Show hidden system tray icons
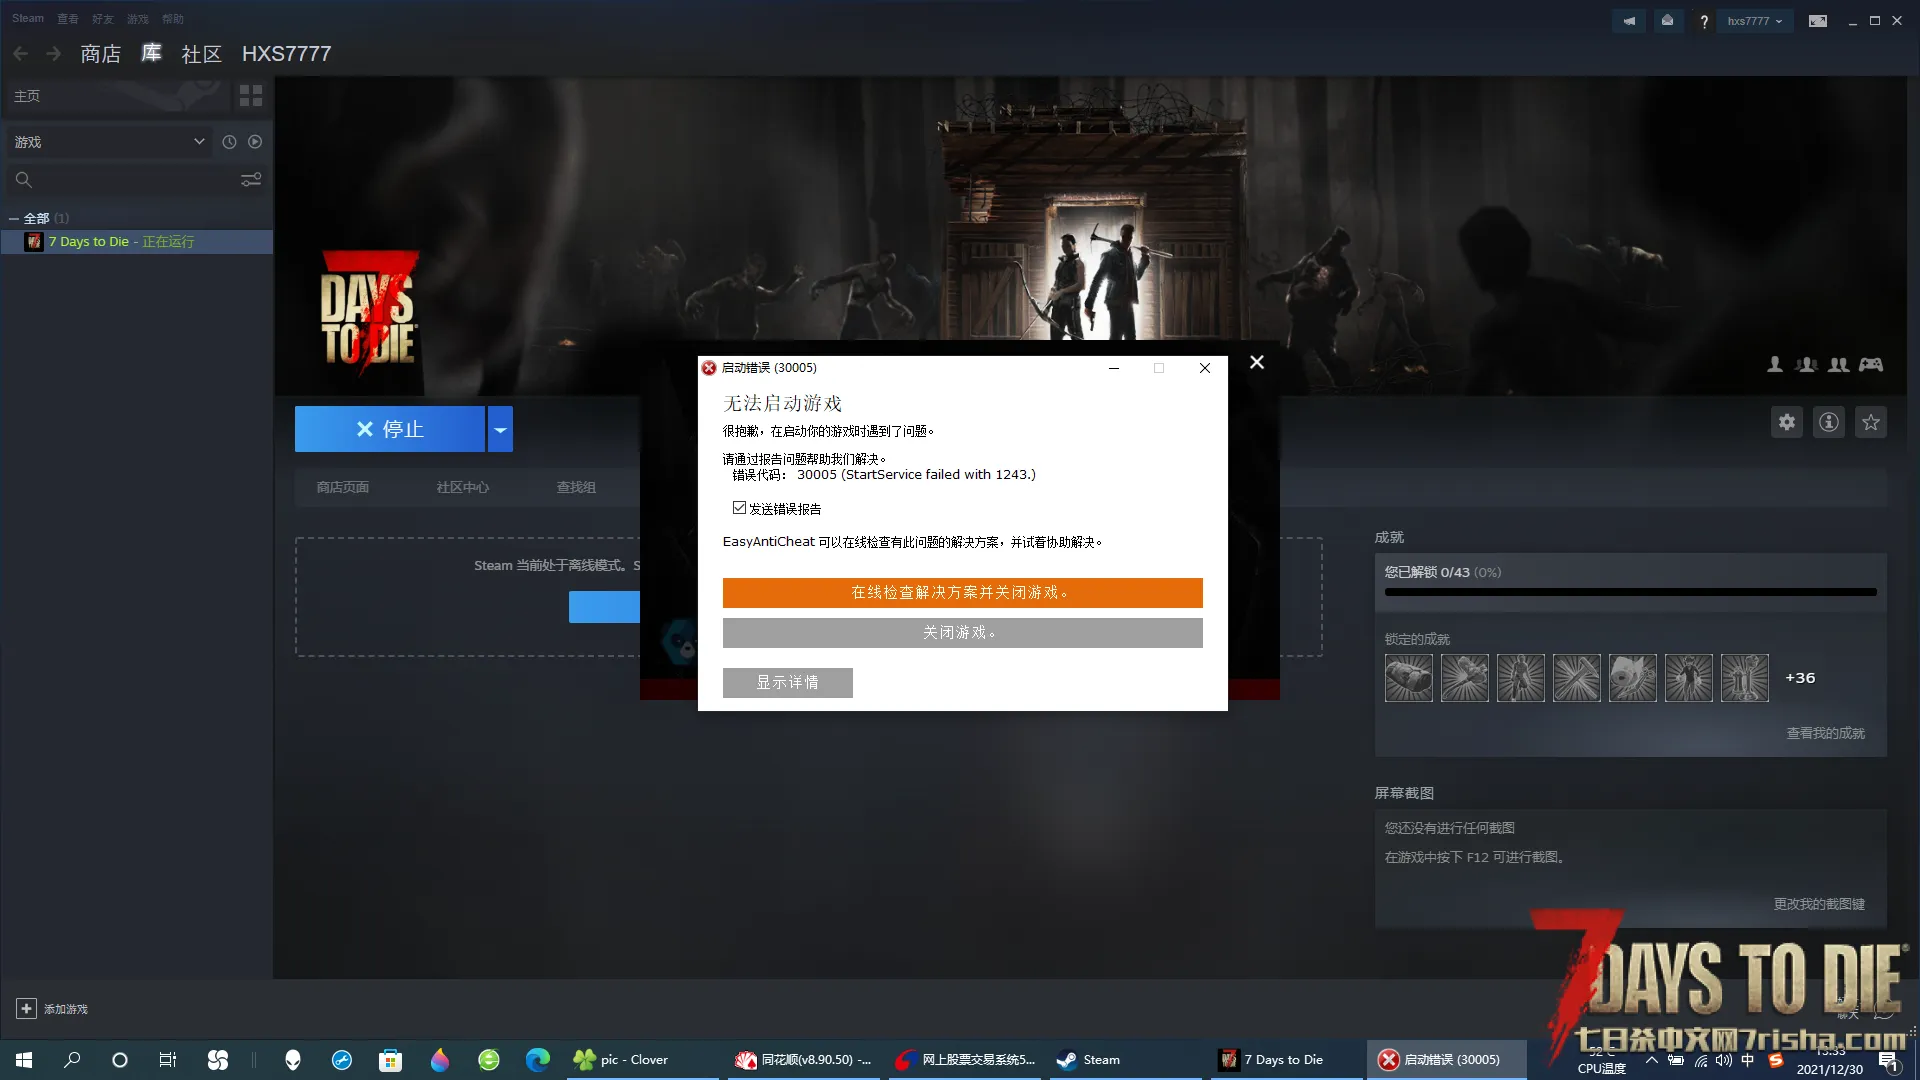This screenshot has height=1080, width=1920. [x=1651, y=1060]
